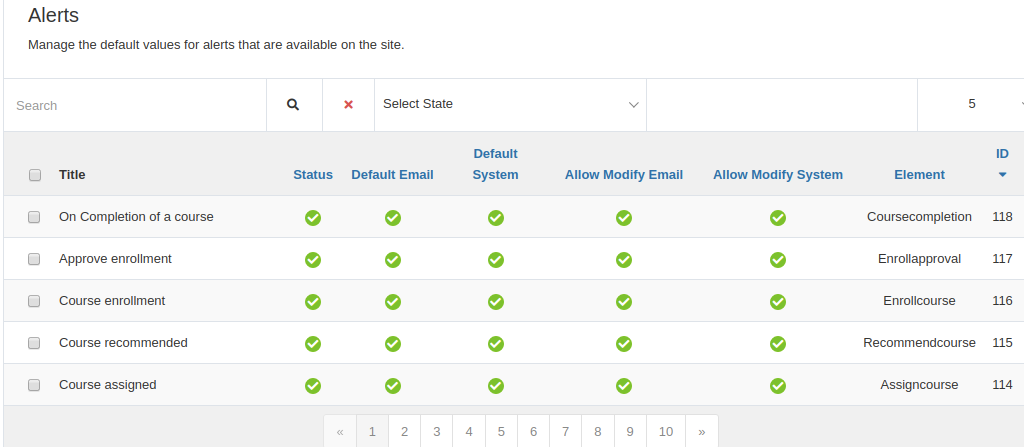Image resolution: width=1024 pixels, height=447 pixels.
Task: Click into the Search input field
Action: pos(135,105)
